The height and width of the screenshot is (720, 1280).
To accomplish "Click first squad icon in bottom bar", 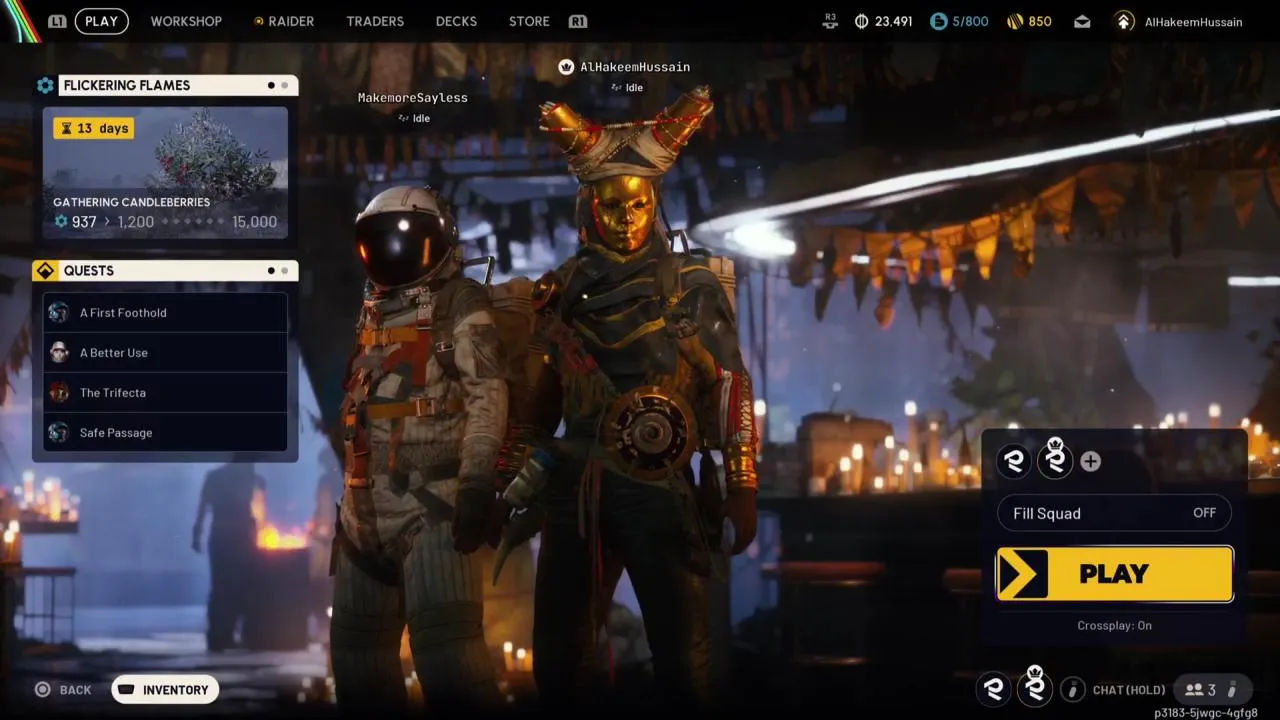I will tap(993, 688).
